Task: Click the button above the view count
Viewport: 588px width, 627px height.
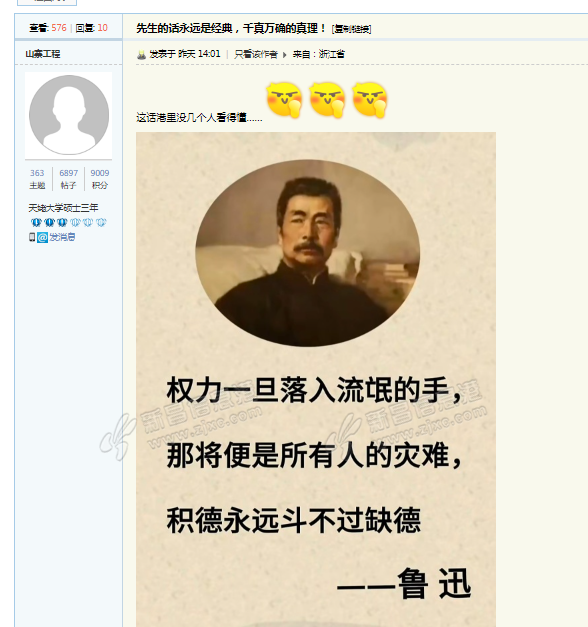Action: pos(47,2)
